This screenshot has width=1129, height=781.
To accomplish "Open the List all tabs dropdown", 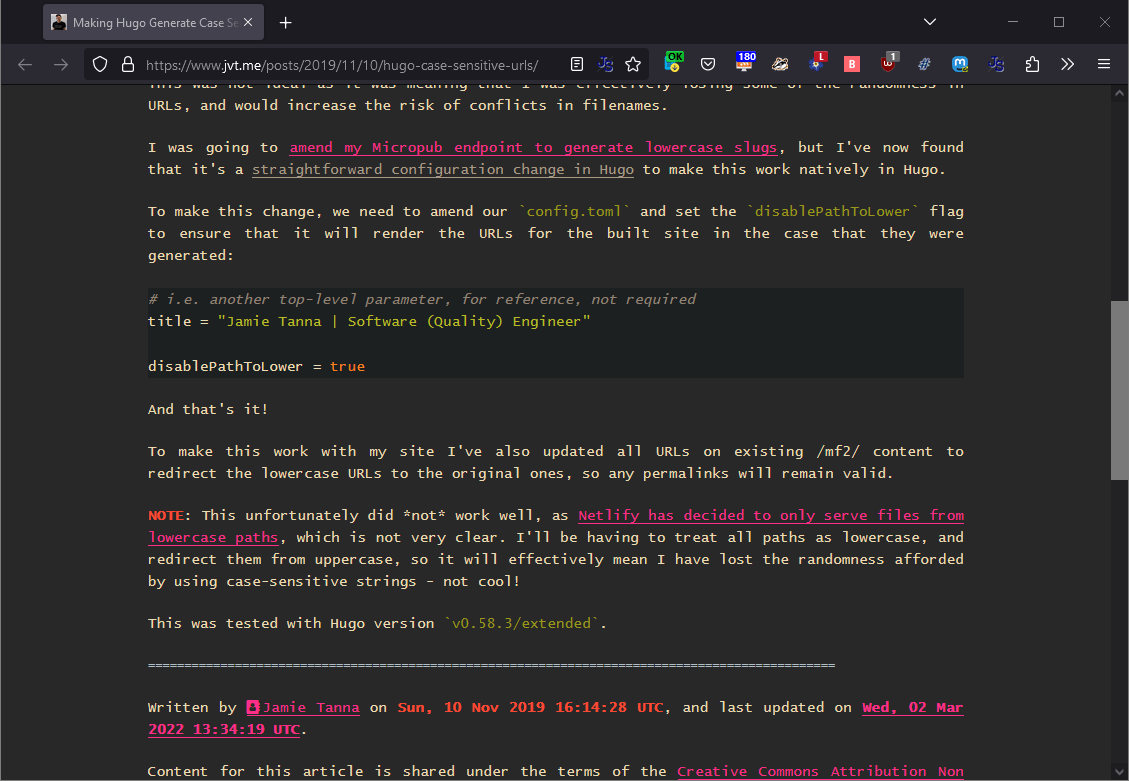I will (x=929, y=22).
